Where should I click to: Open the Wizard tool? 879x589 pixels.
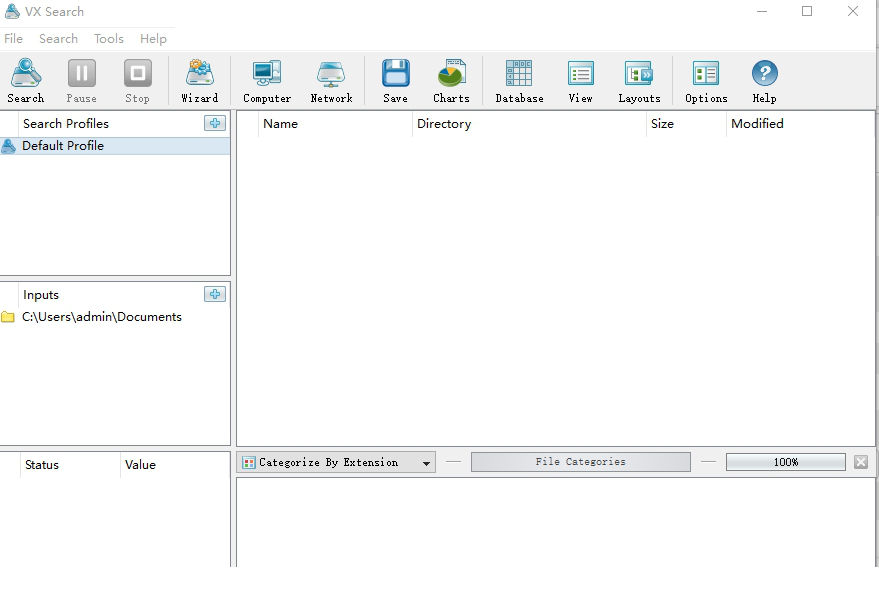click(x=199, y=80)
